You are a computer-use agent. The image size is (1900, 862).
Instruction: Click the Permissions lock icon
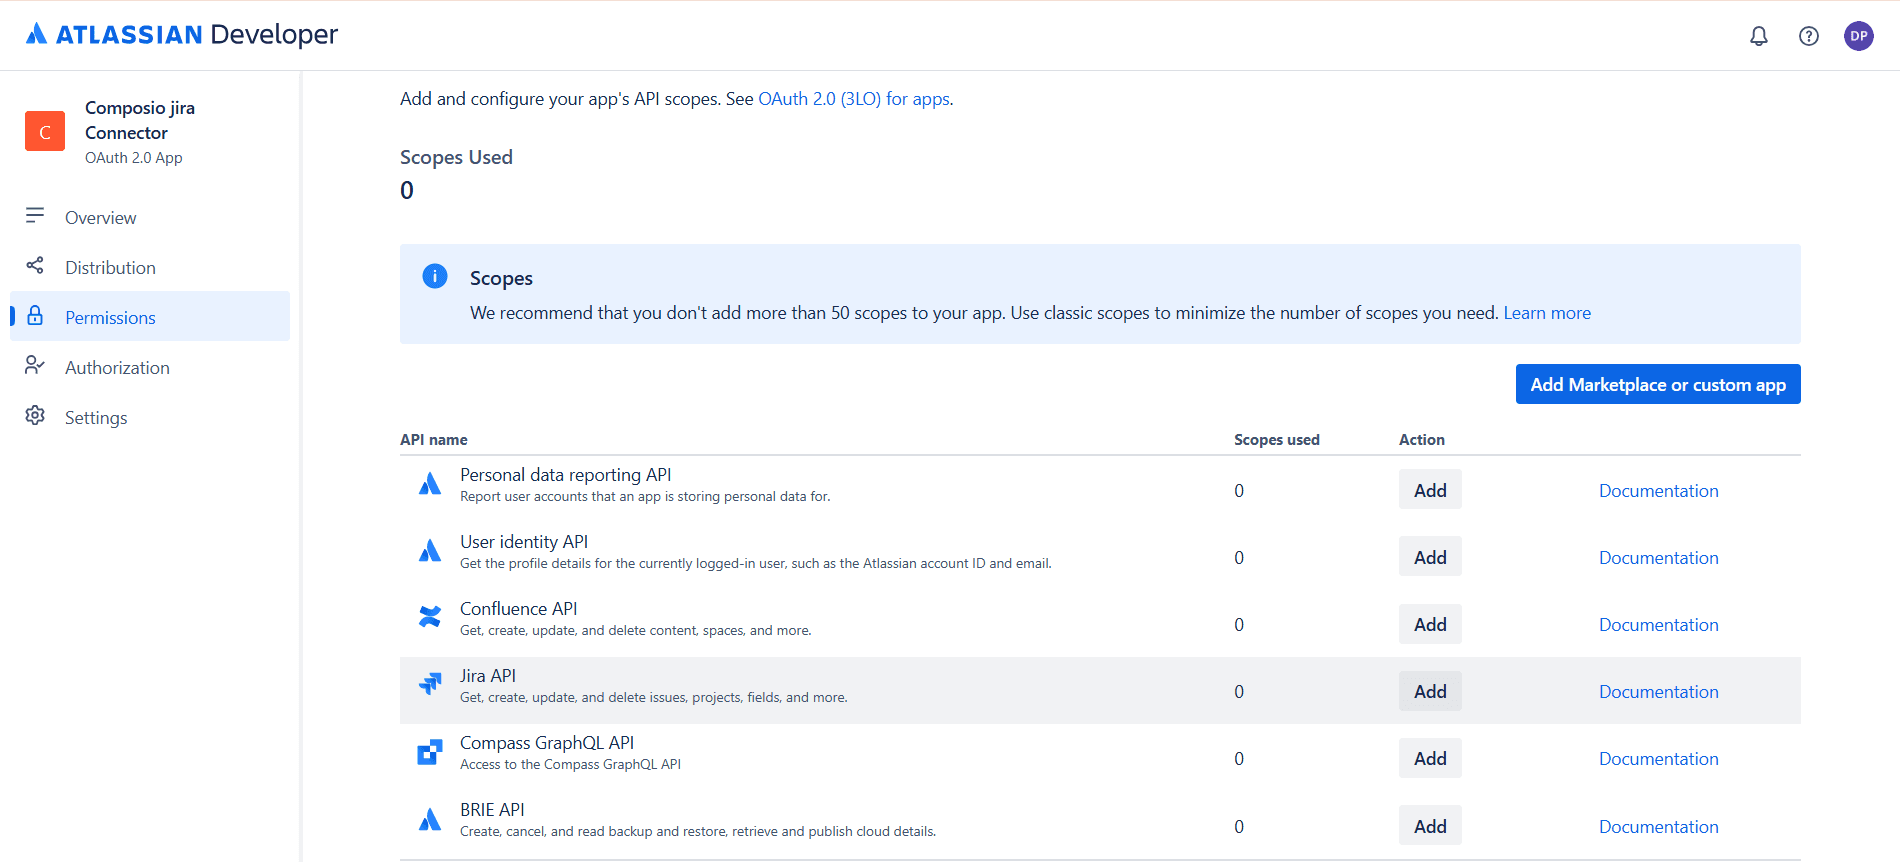point(35,316)
